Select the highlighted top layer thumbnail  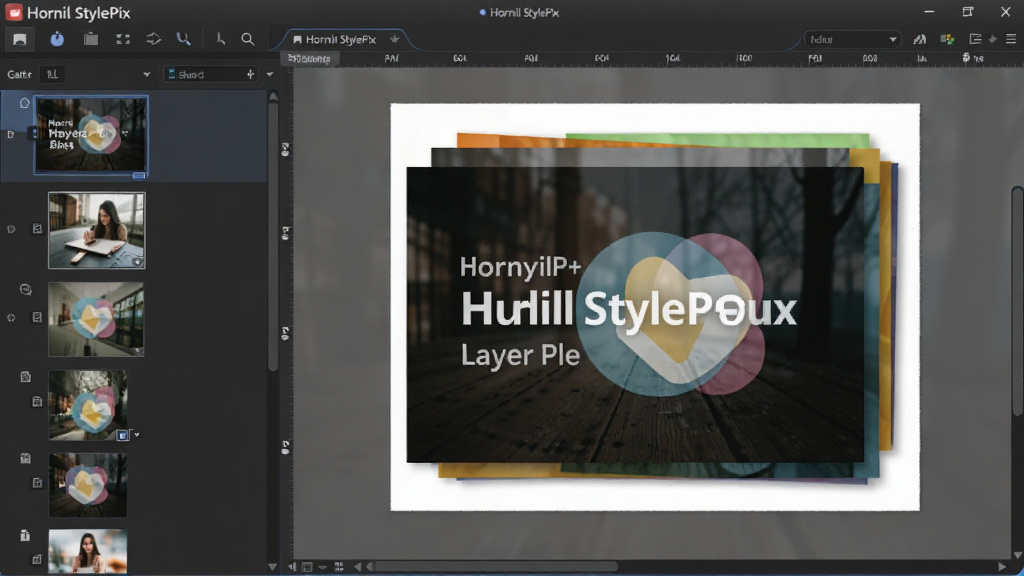[91, 135]
